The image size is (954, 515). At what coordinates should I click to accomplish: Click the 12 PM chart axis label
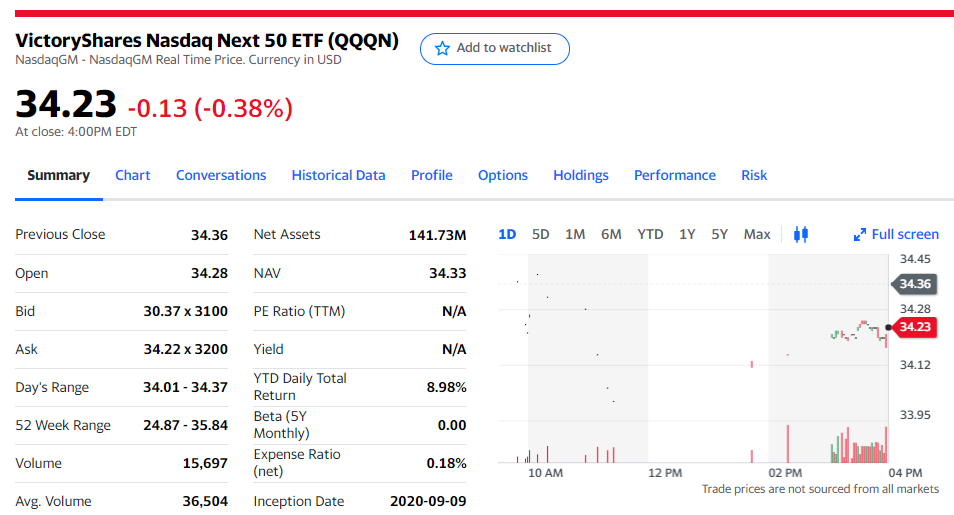click(665, 473)
